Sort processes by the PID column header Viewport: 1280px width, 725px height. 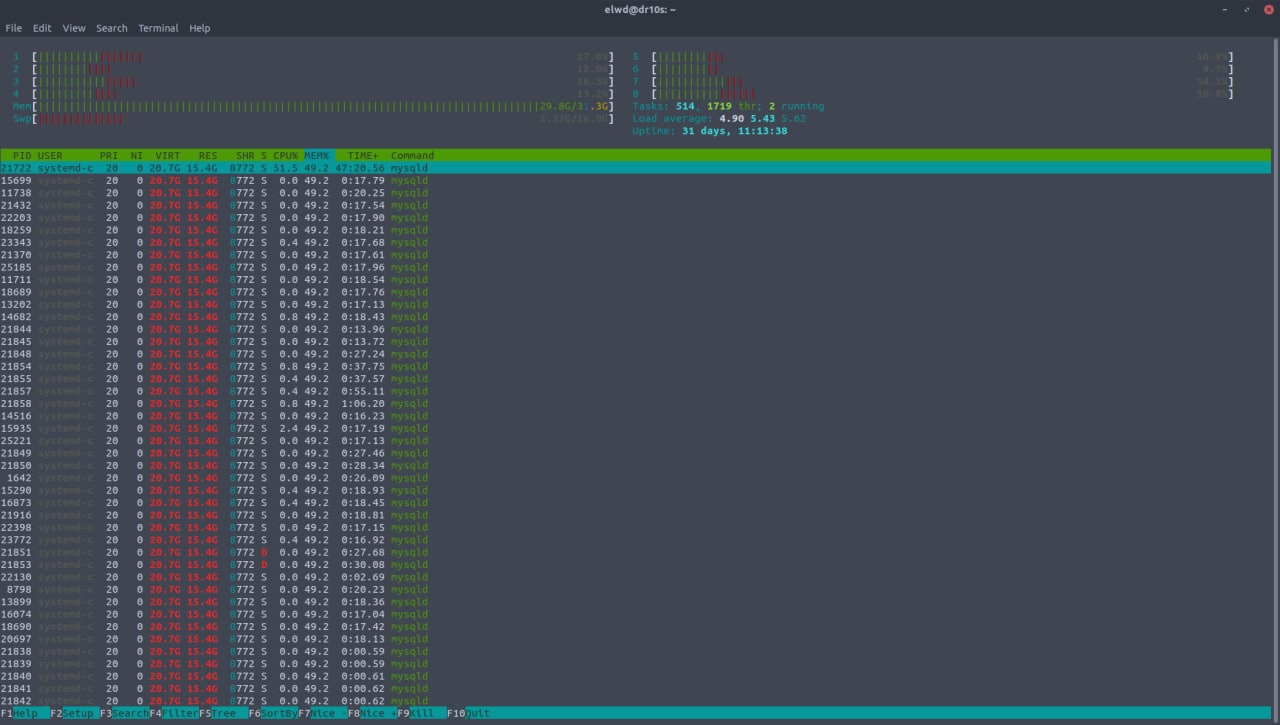tap(22, 155)
